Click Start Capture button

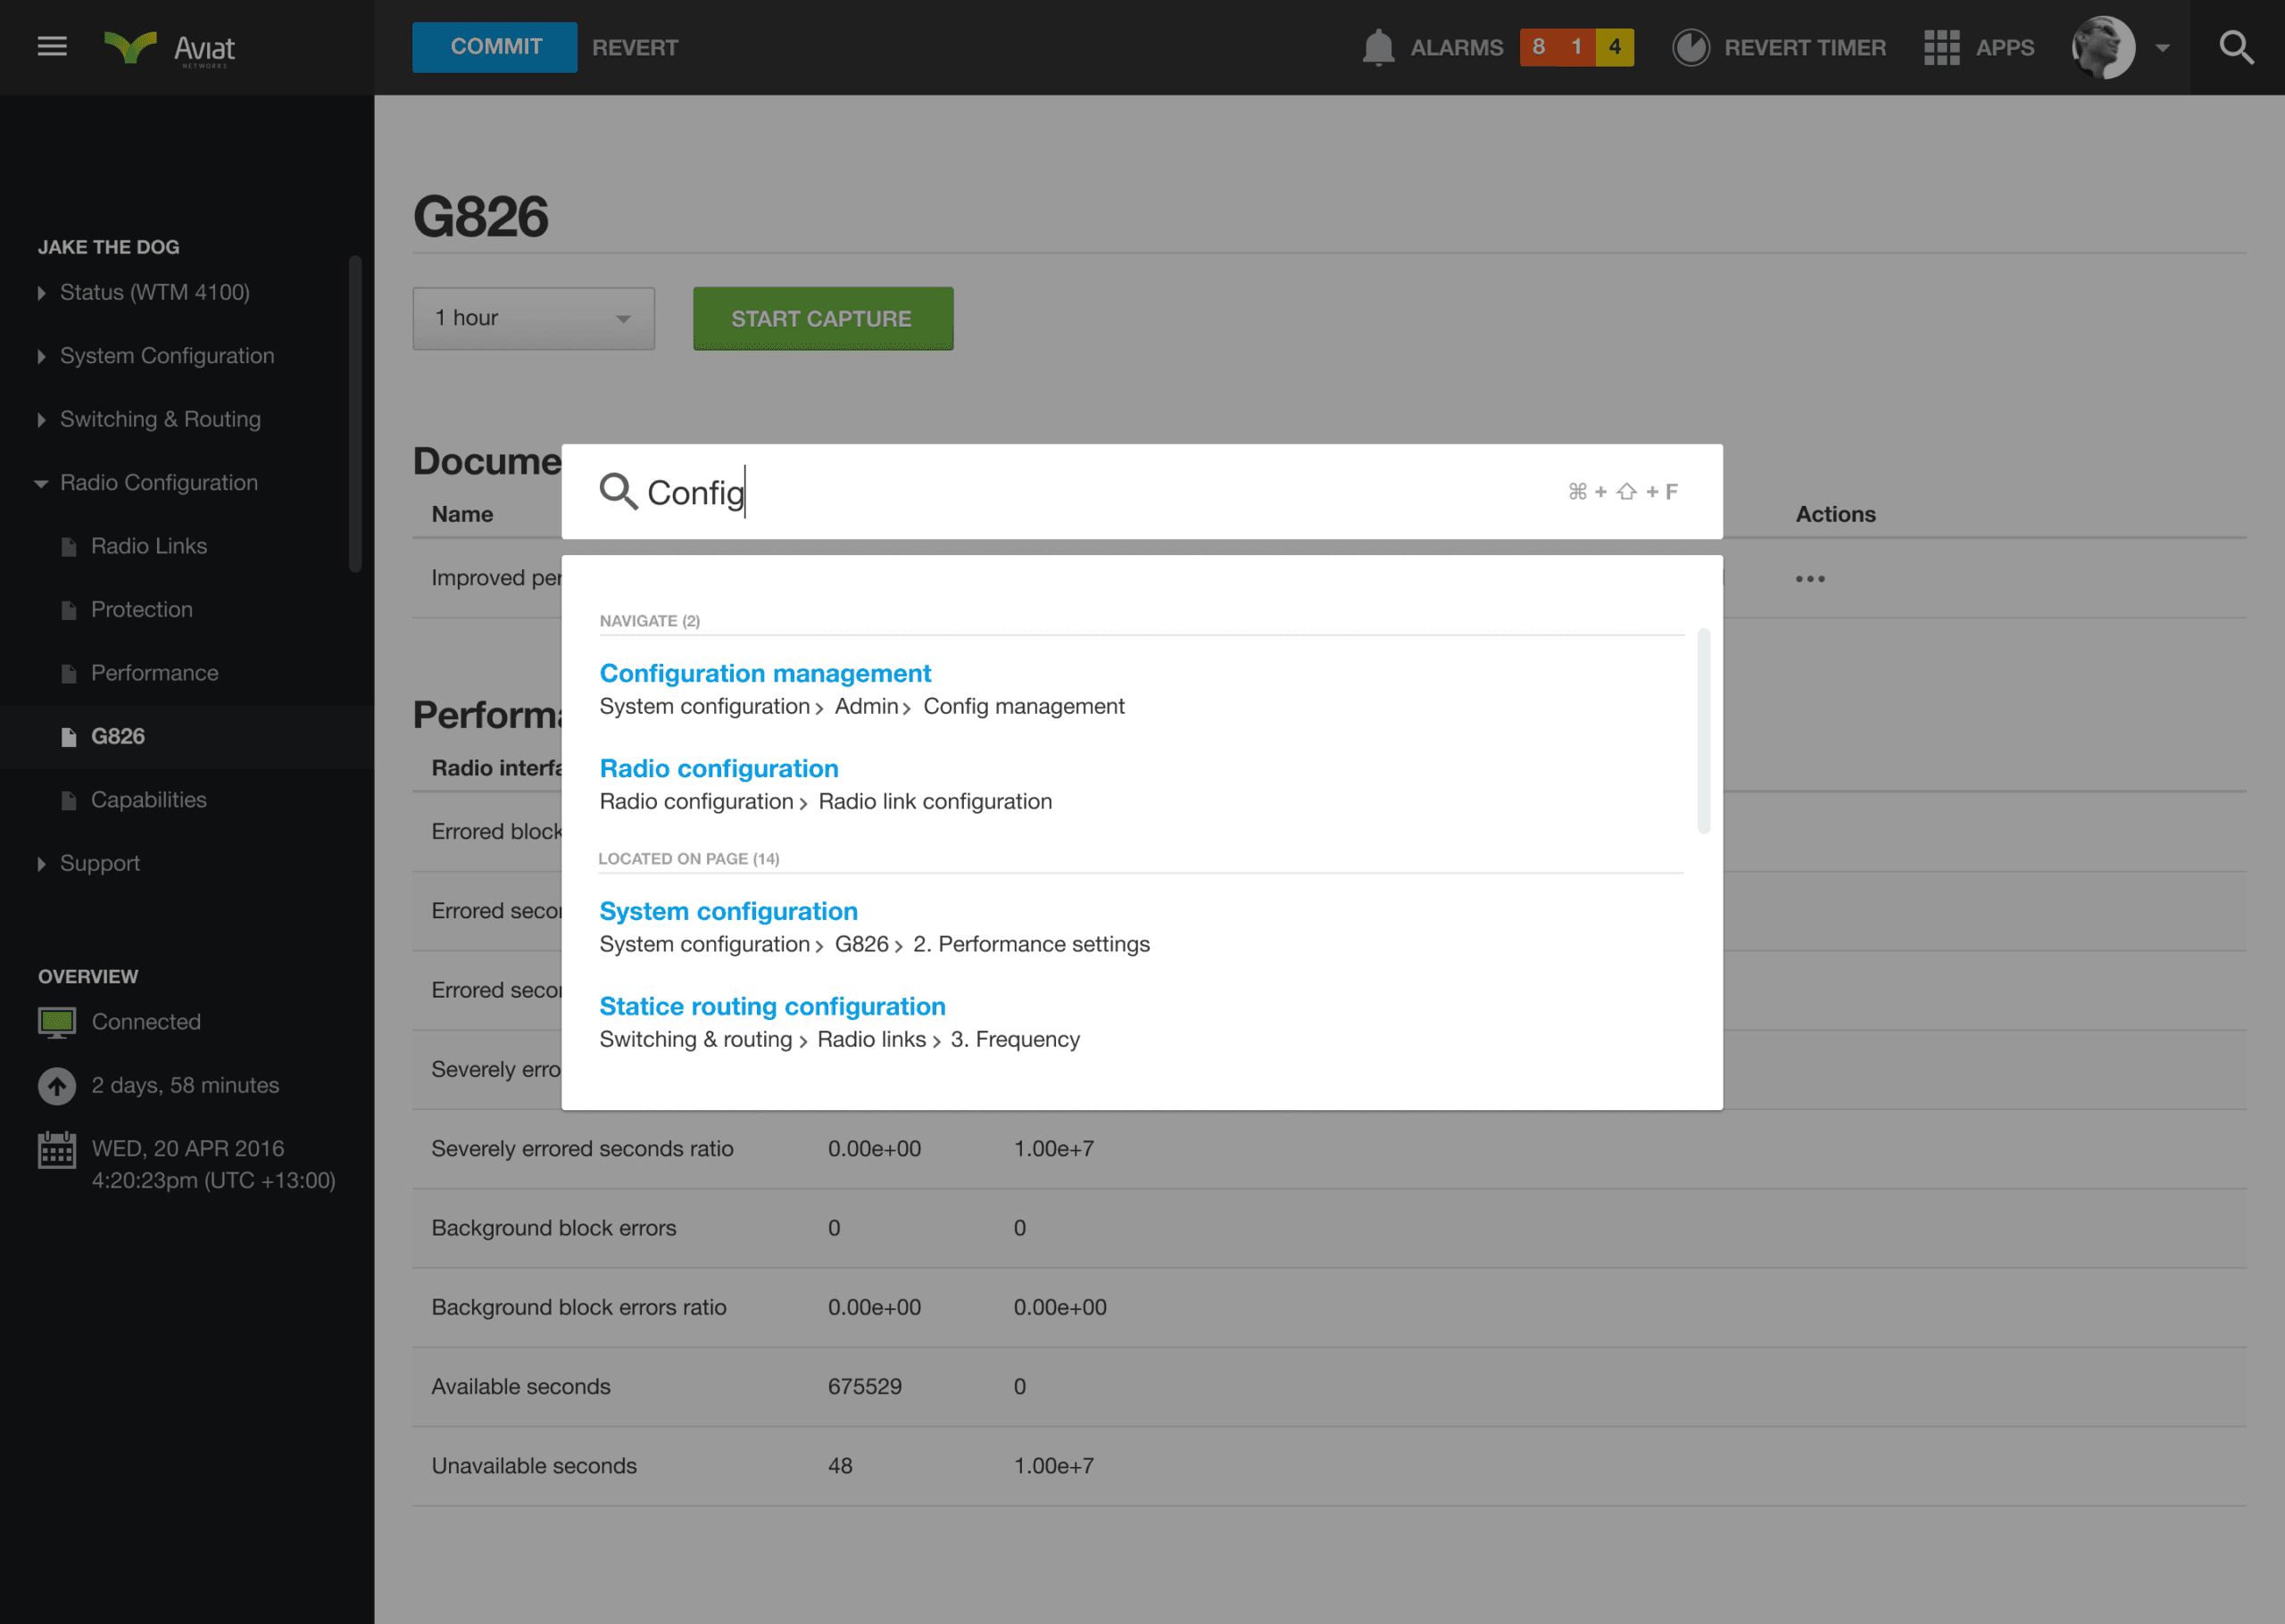[822, 318]
